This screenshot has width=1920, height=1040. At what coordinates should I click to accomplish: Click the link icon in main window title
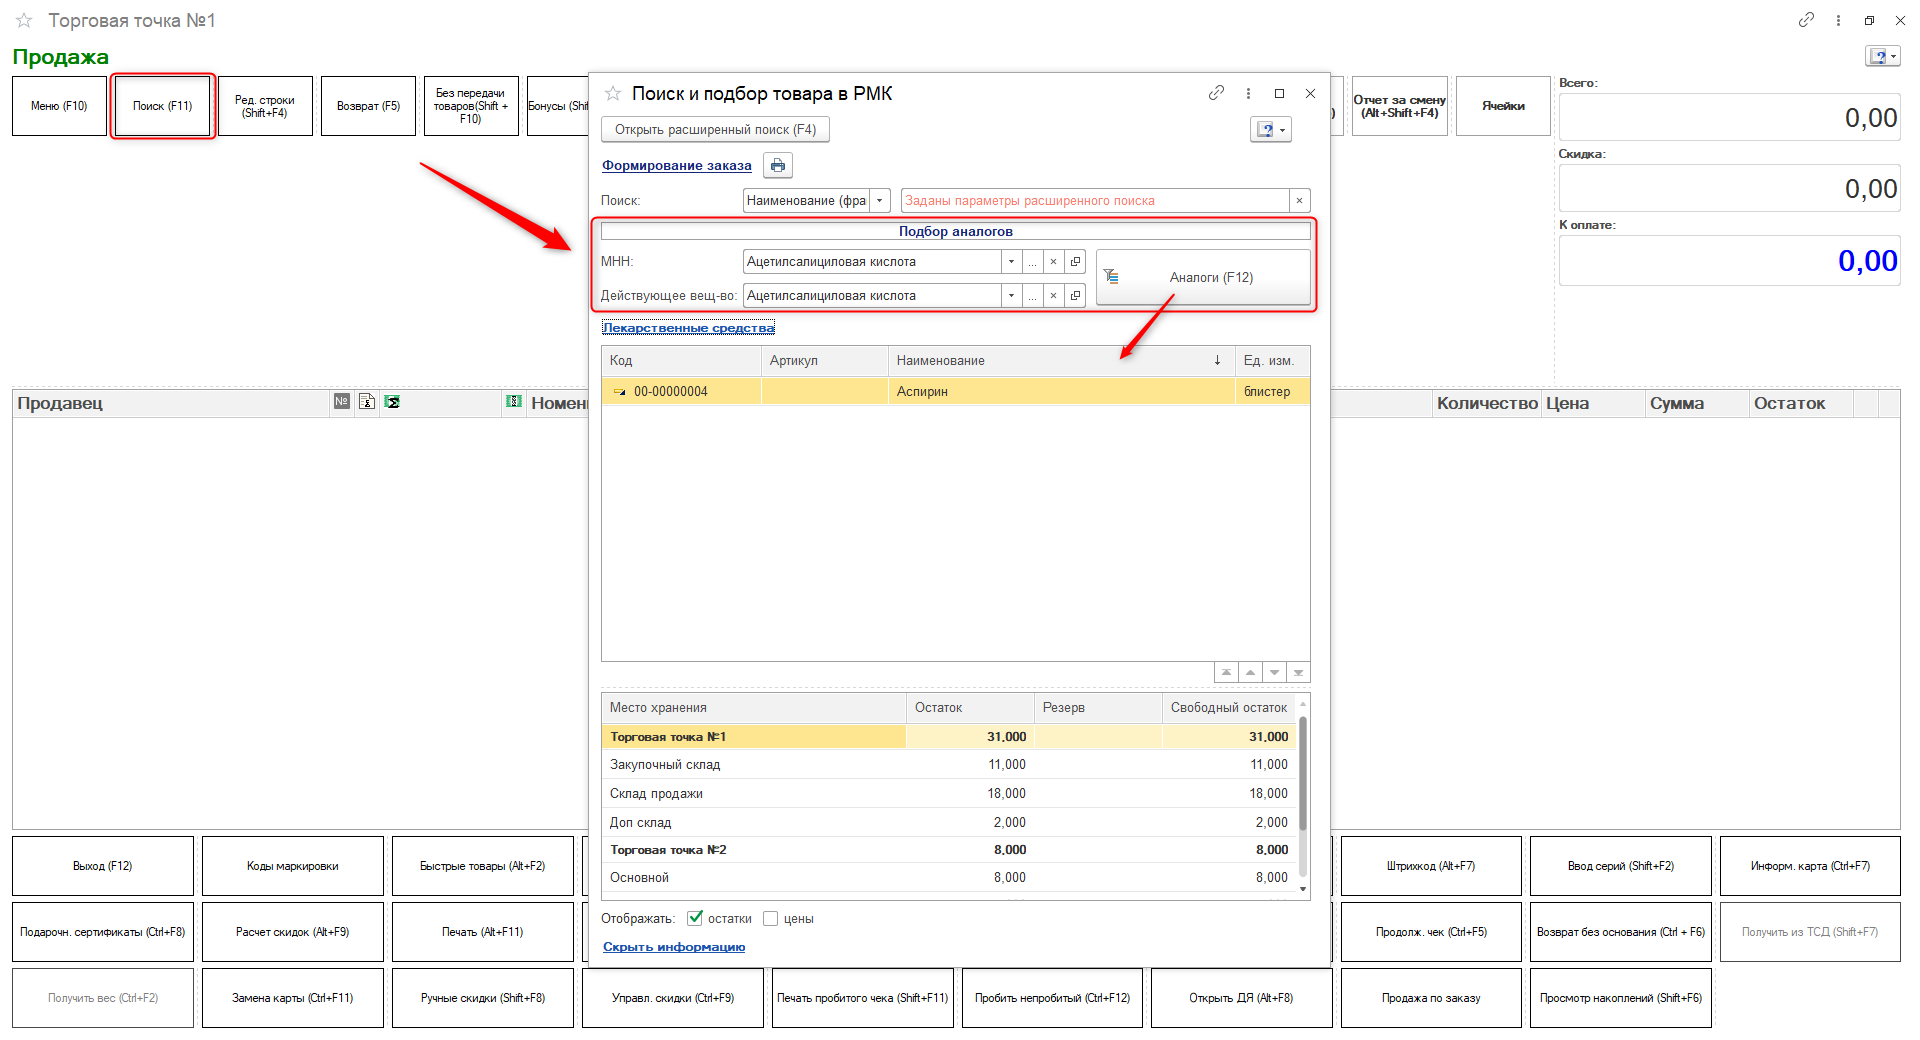pyautogui.click(x=1806, y=20)
